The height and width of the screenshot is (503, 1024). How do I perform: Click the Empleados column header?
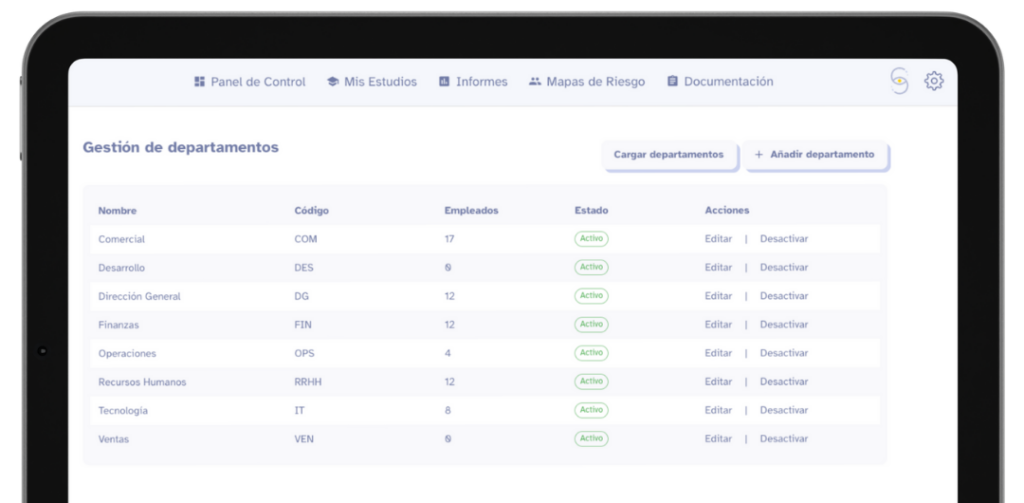point(471,211)
